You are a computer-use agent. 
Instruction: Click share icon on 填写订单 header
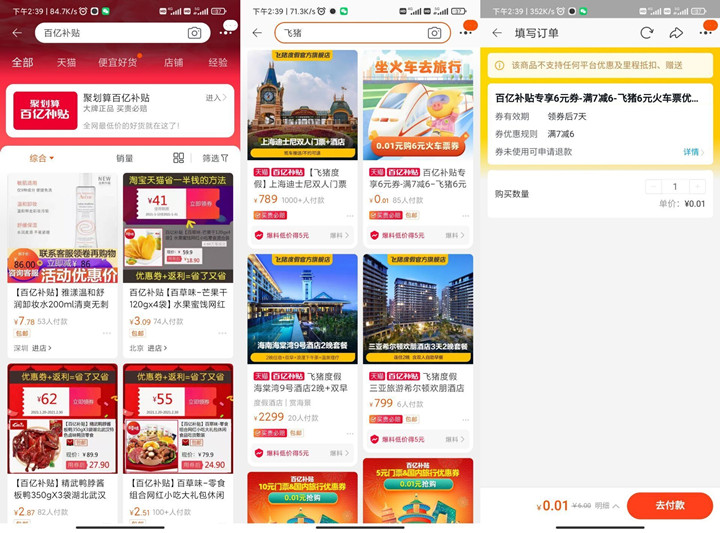[676, 33]
